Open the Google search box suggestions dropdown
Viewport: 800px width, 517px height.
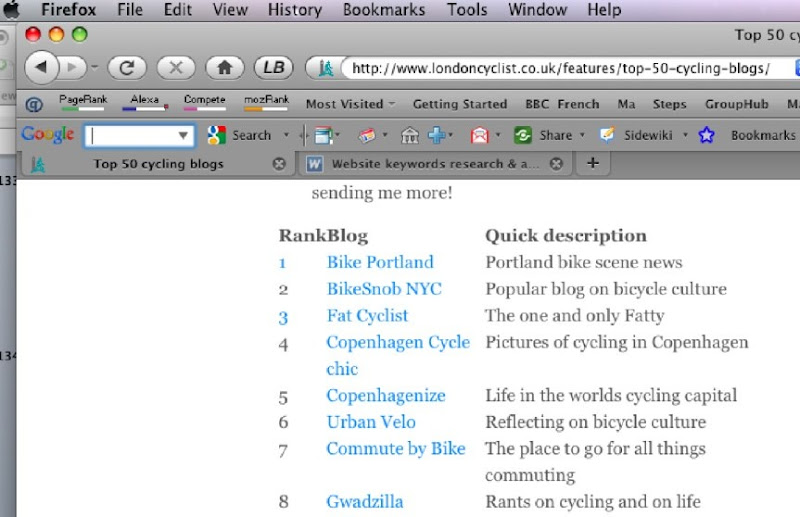(x=183, y=136)
